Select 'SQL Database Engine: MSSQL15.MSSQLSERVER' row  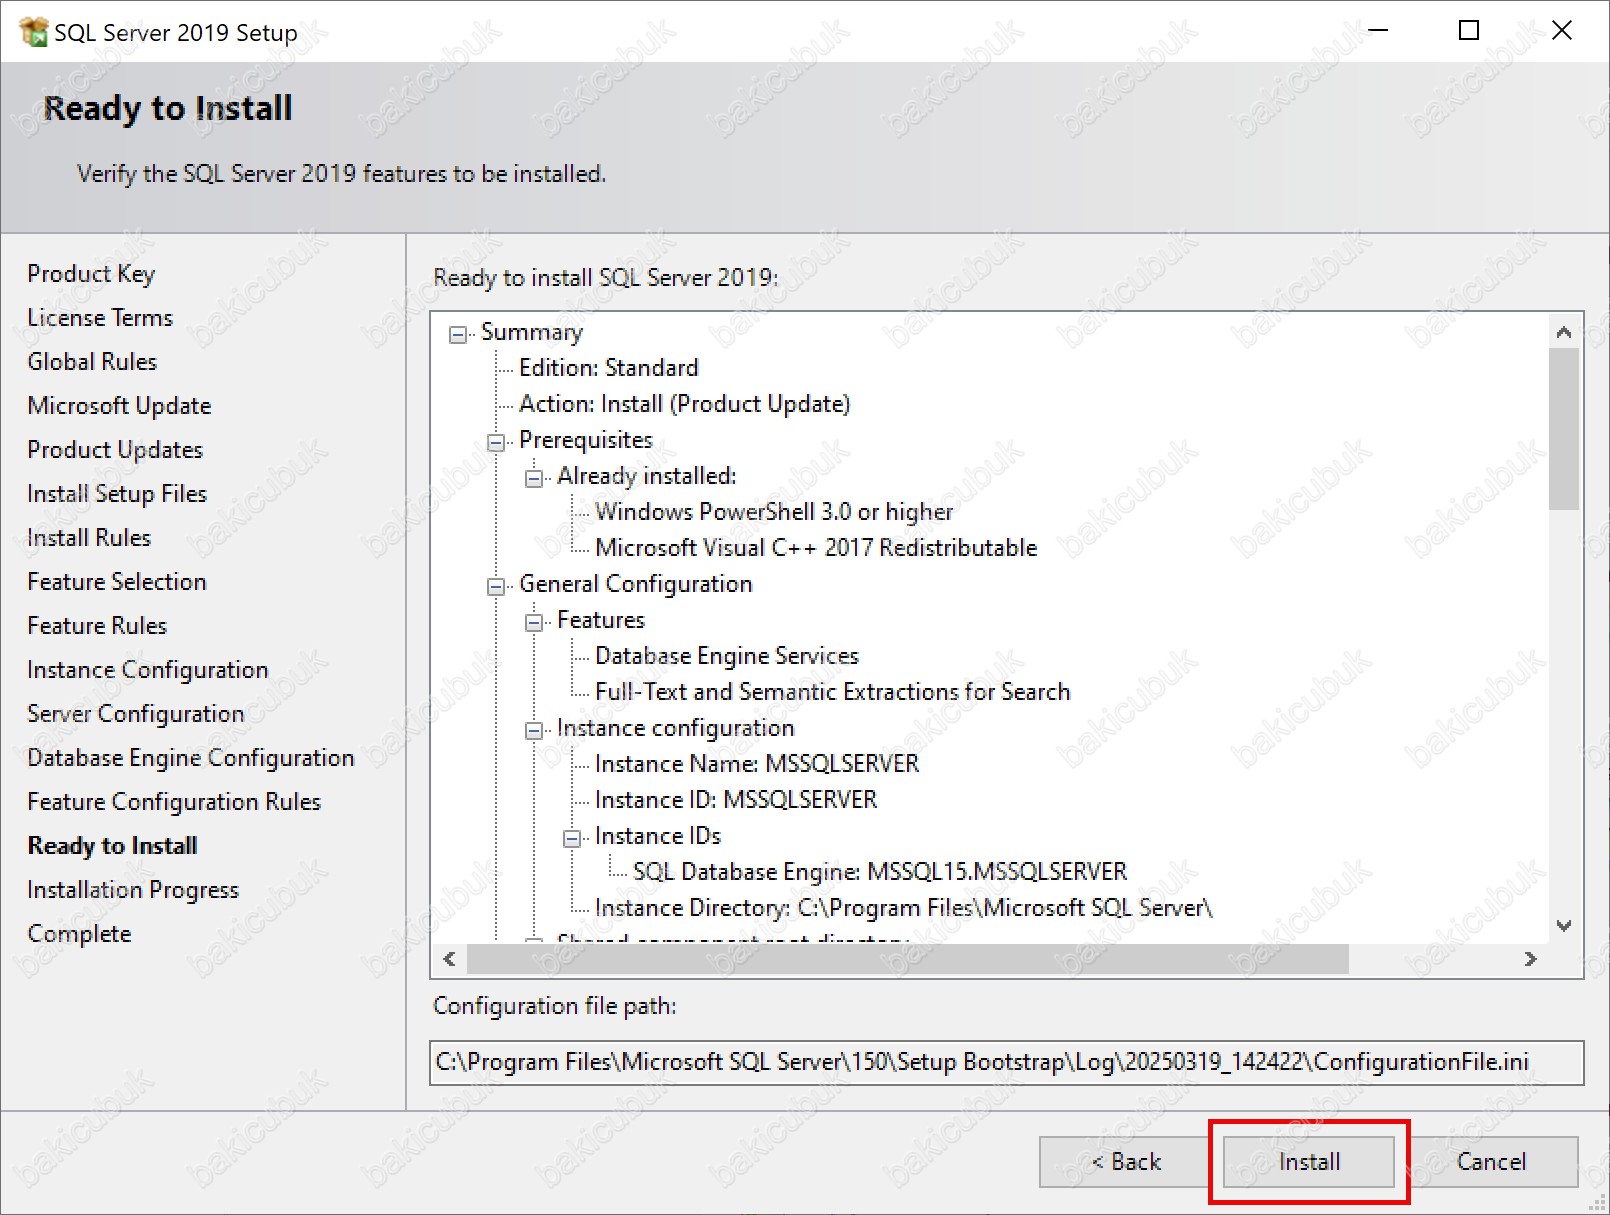coord(879,872)
